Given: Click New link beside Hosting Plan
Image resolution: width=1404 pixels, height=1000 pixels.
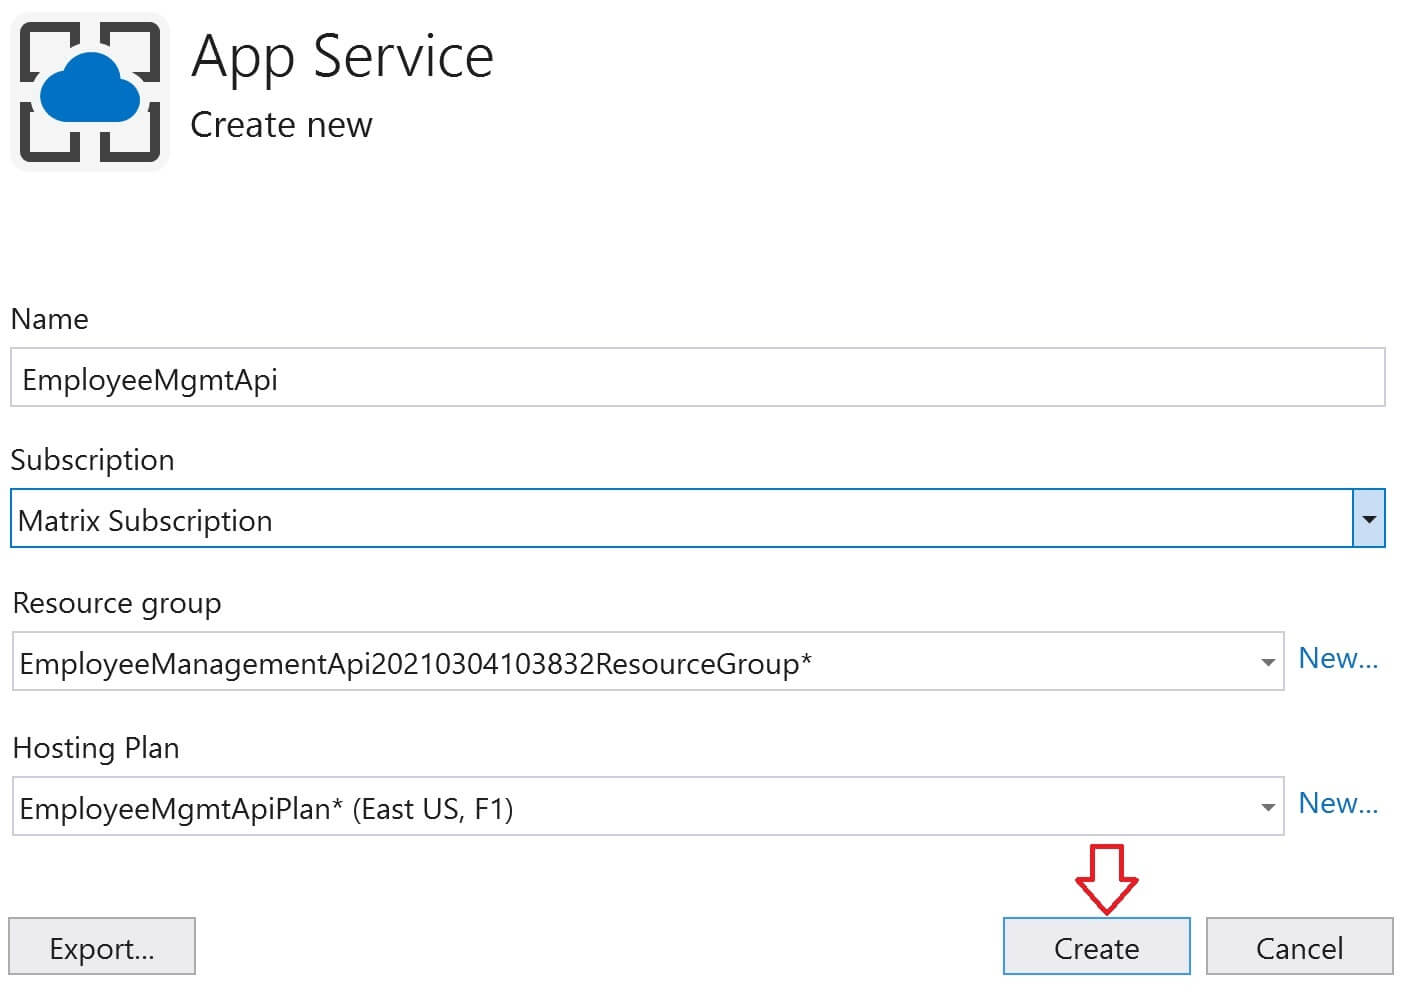Looking at the screenshot, I should coord(1338,804).
